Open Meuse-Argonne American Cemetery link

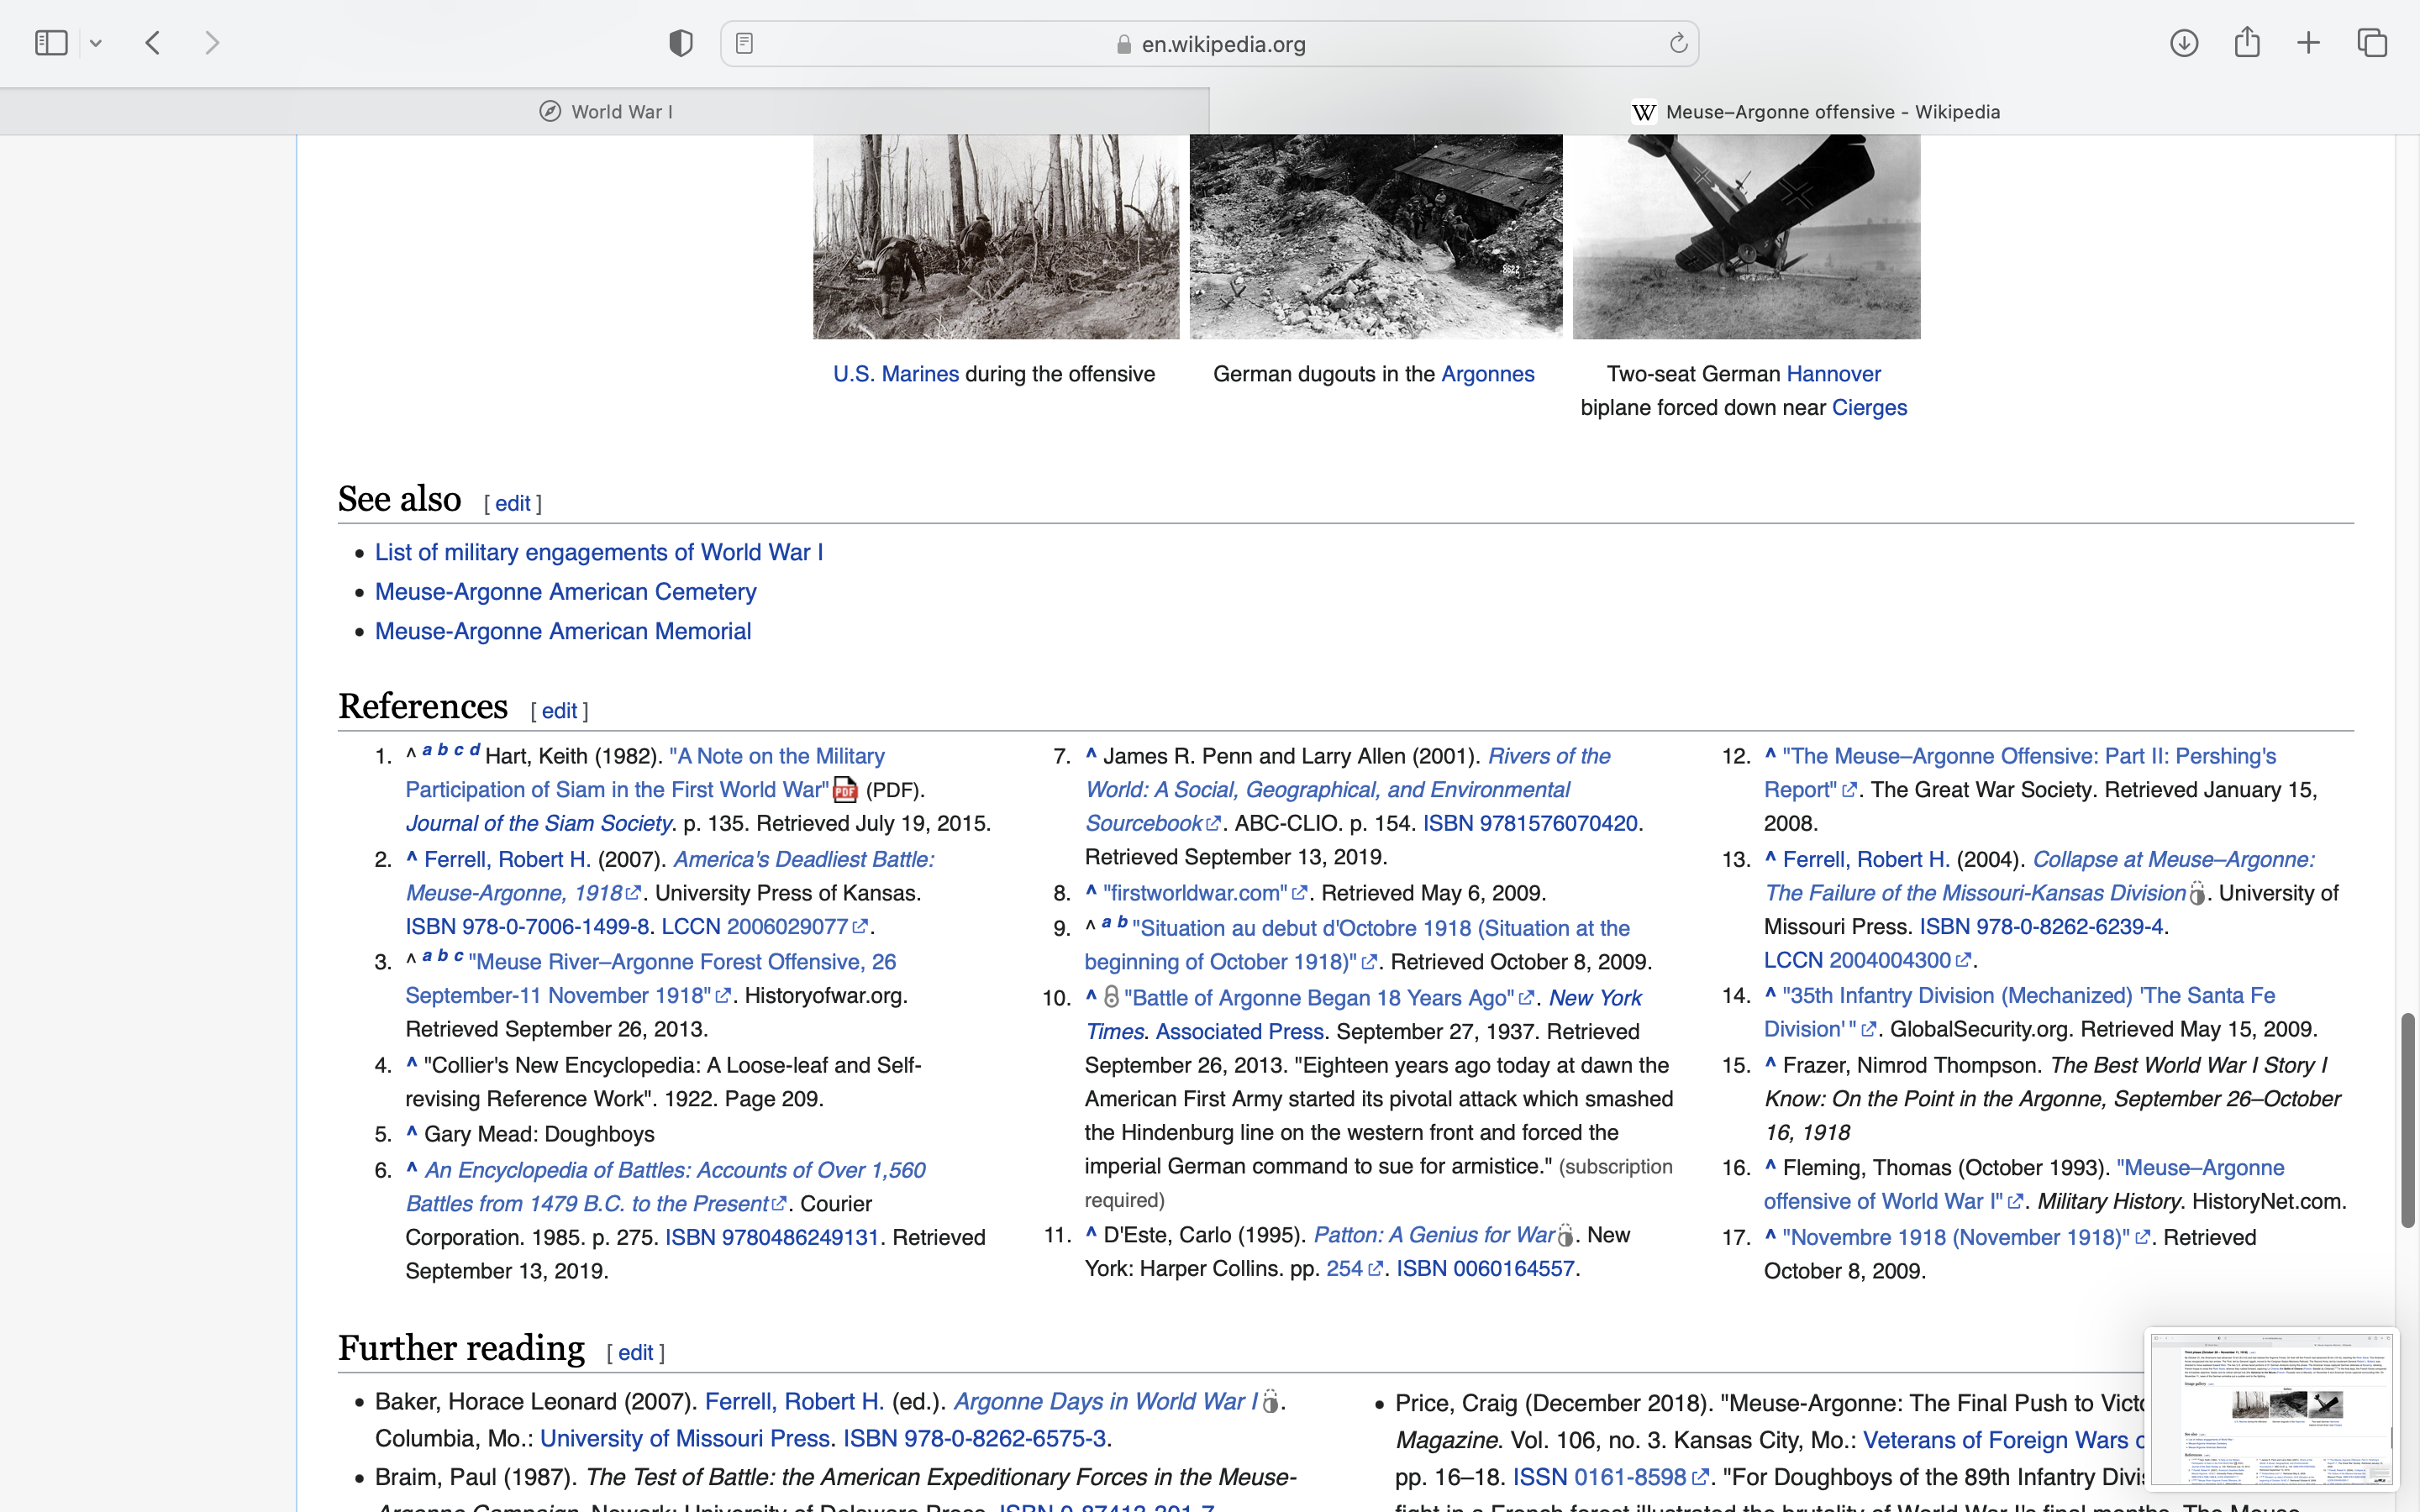click(x=565, y=592)
